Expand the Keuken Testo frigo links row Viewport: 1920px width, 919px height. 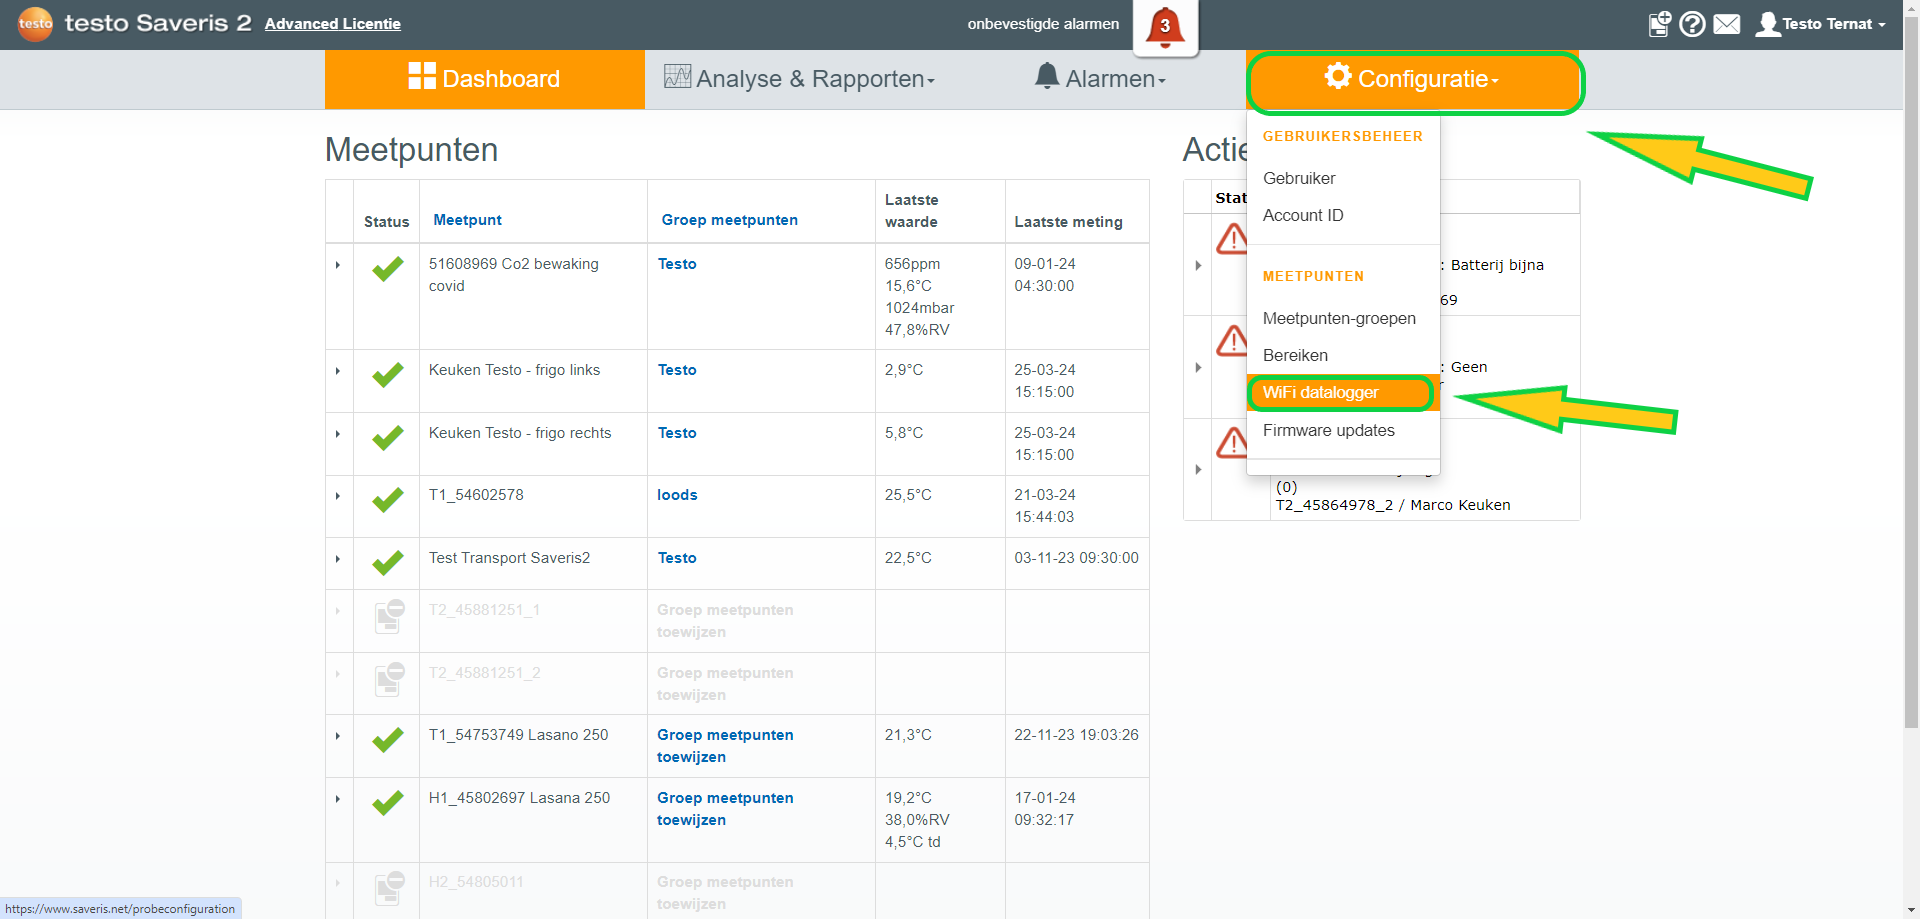coord(338,371)
